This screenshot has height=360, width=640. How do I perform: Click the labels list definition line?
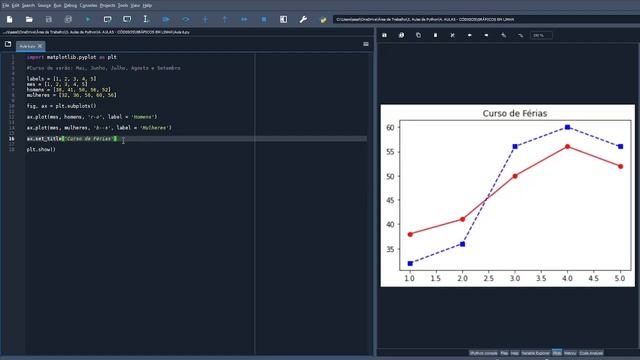point(62,79)
